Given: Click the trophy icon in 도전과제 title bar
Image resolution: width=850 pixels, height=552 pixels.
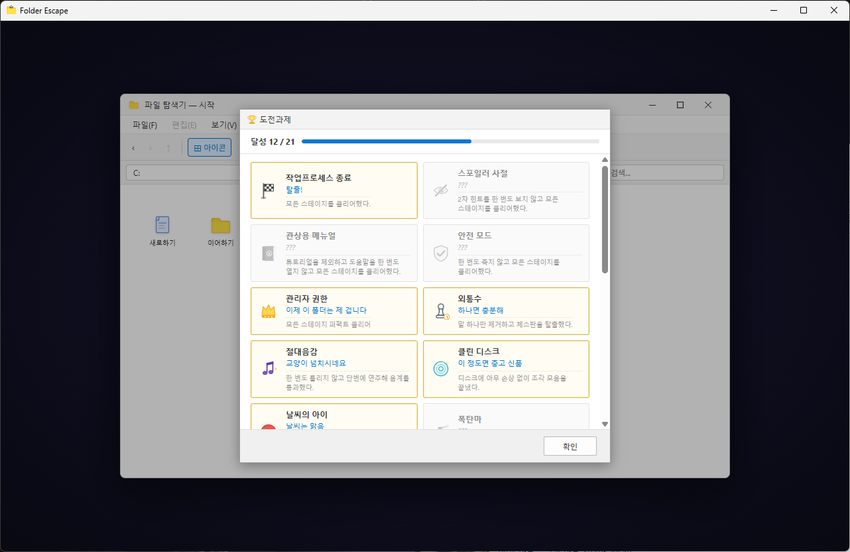Looking at the screenshot, I should (x=252, y=119).
